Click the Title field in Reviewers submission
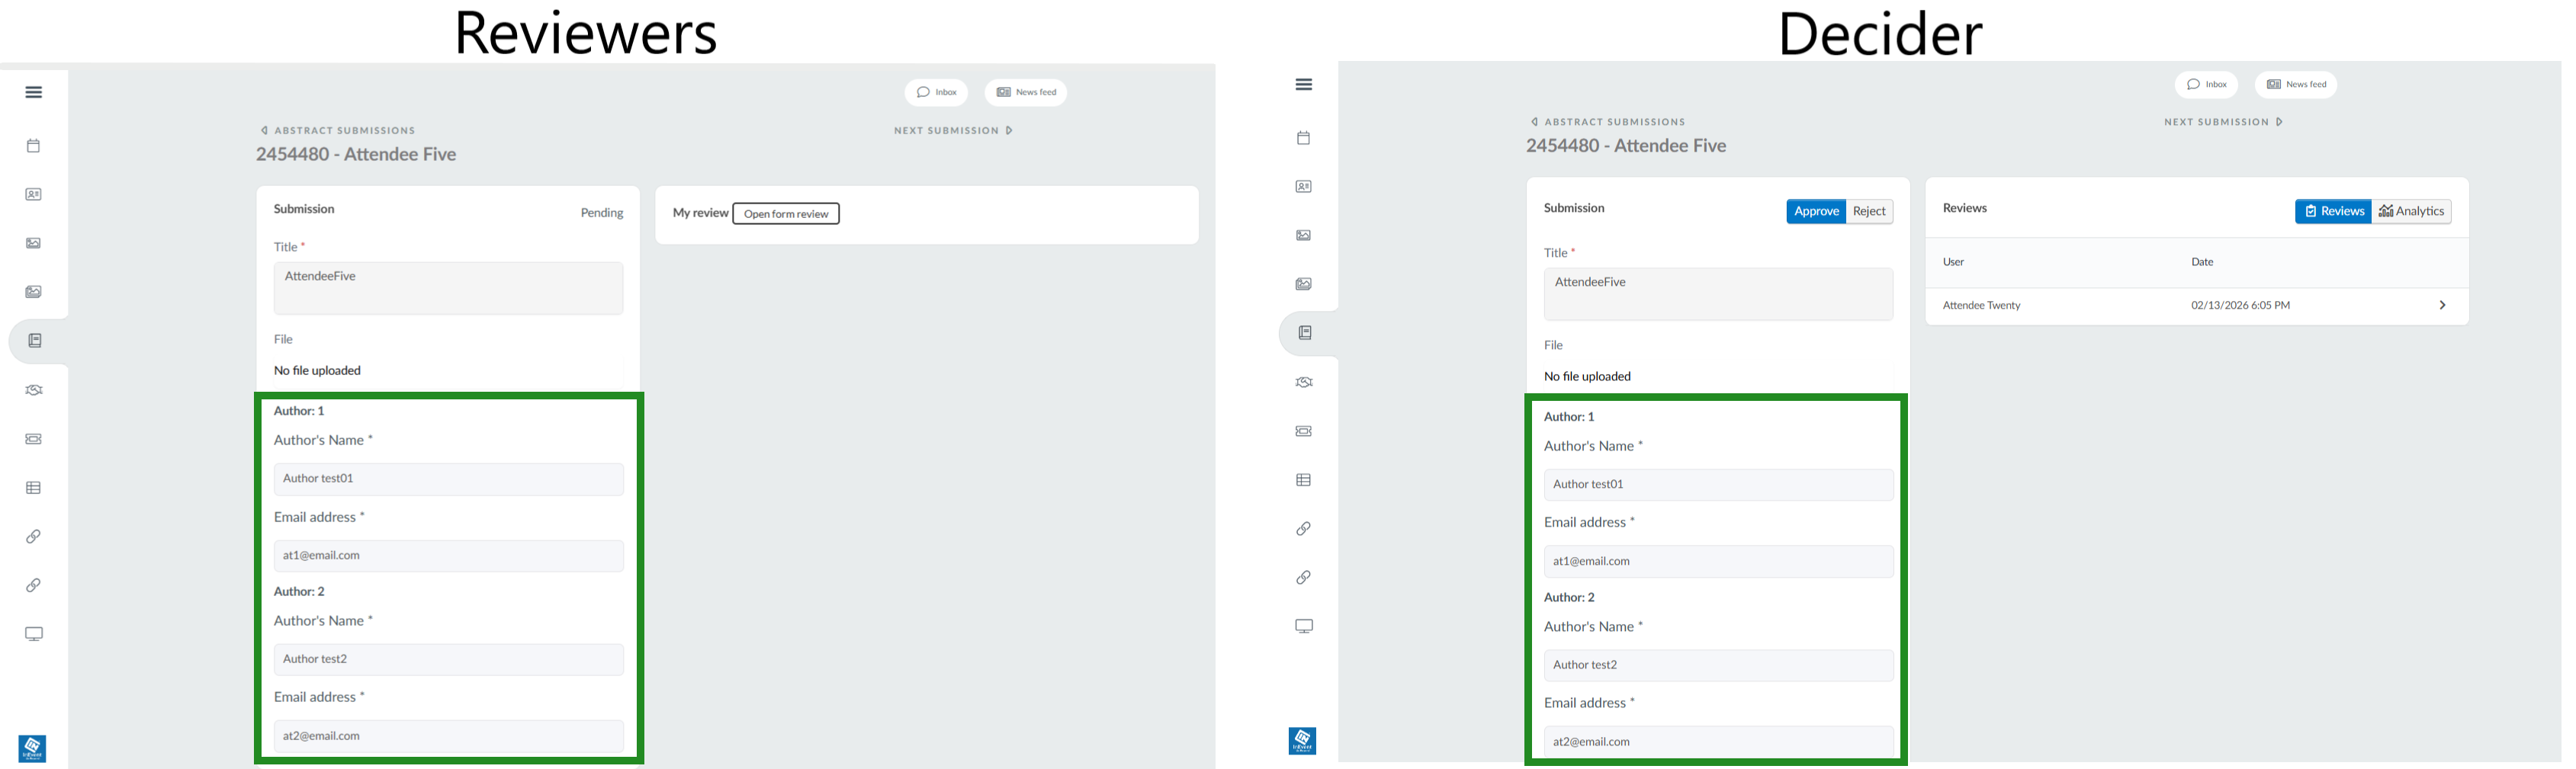This screenshot has width=2576, height=769. (448, 288)
